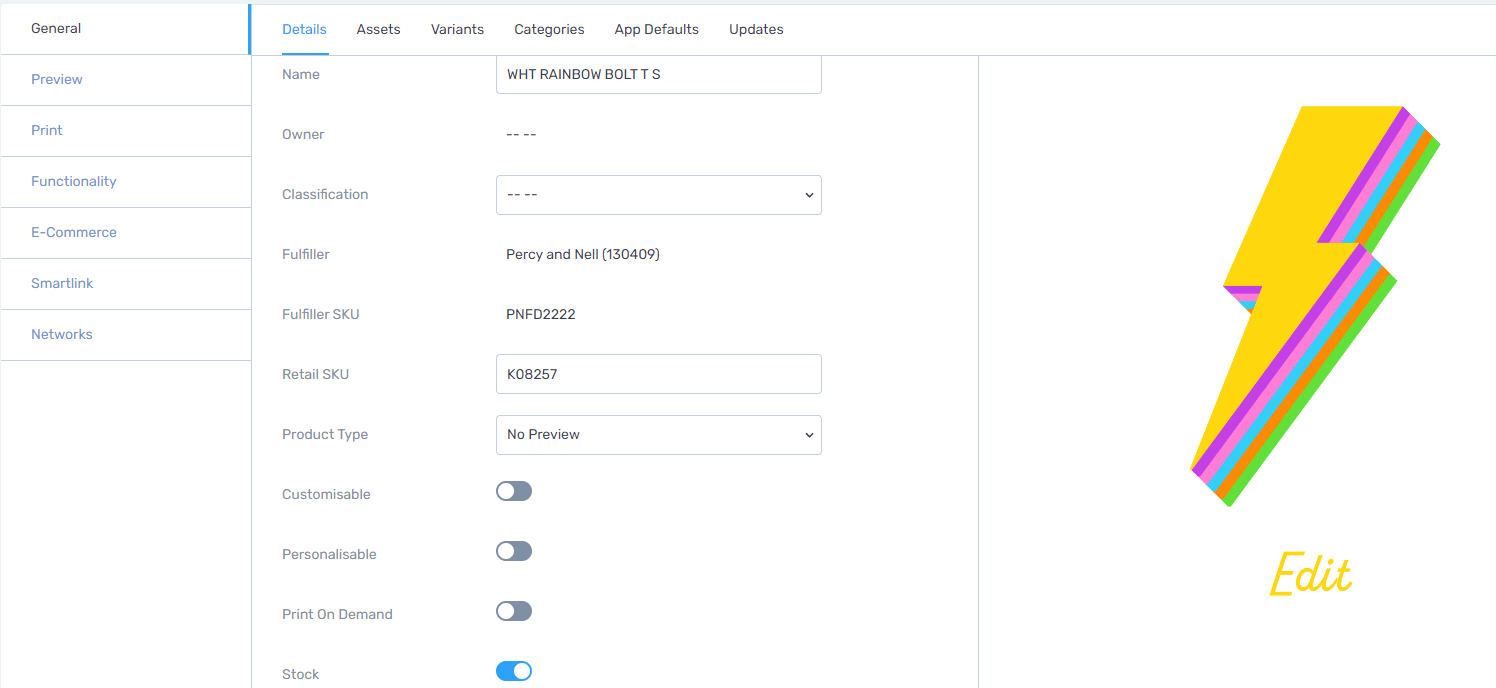Click the Stock label text

coord(300,674)
